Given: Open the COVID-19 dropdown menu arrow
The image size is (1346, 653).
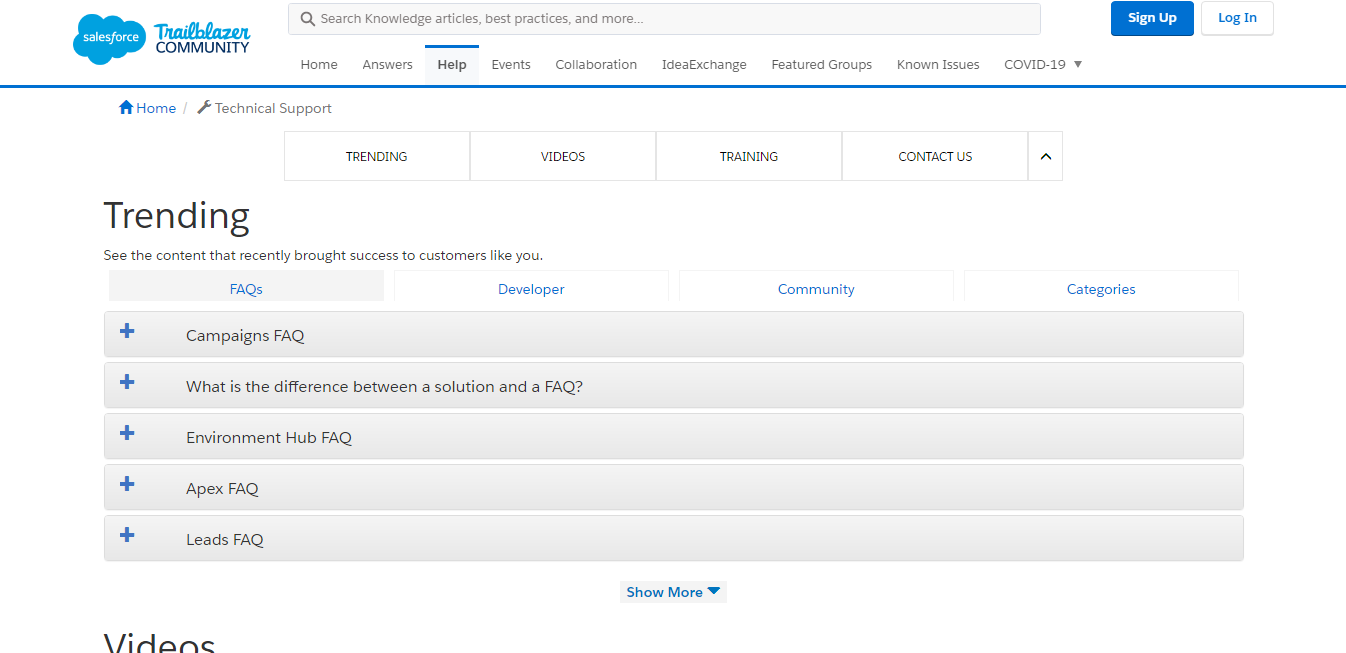Looking at the screenshot, I should coord(1078,64).
